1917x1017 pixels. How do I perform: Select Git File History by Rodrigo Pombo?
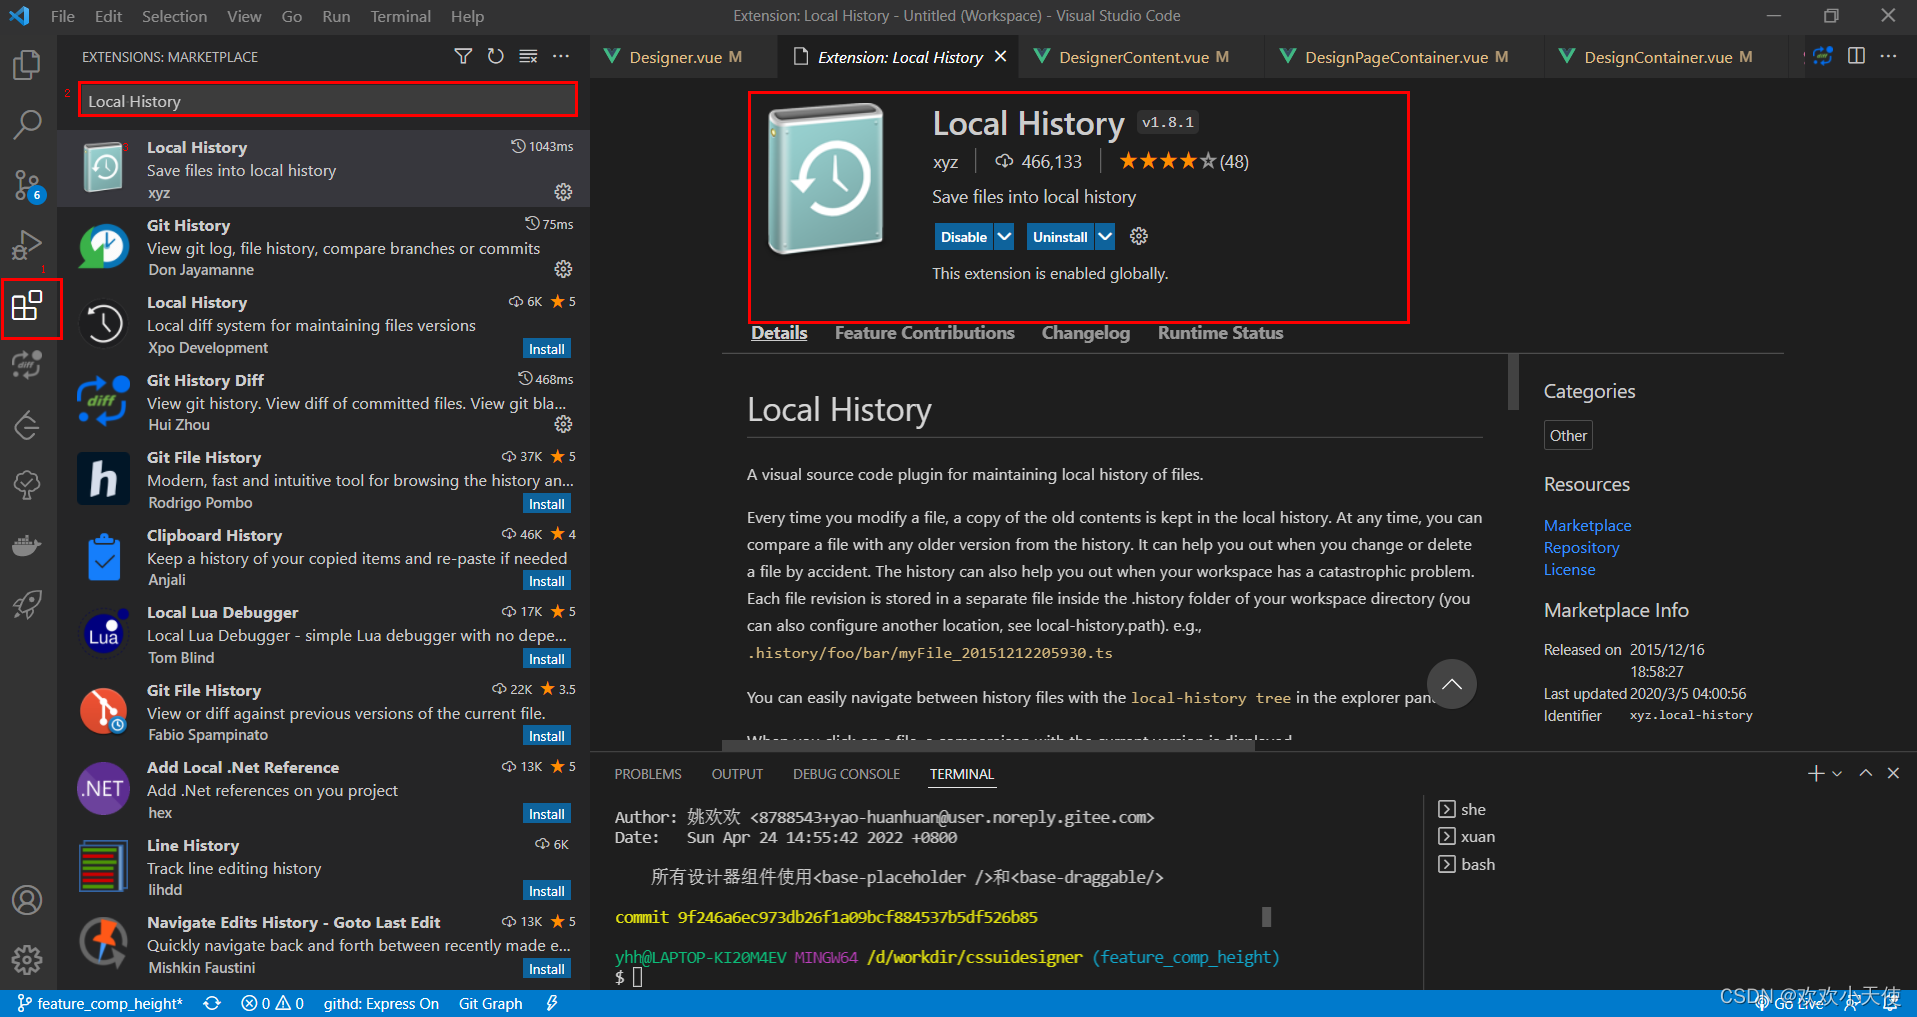coord(323,479)
